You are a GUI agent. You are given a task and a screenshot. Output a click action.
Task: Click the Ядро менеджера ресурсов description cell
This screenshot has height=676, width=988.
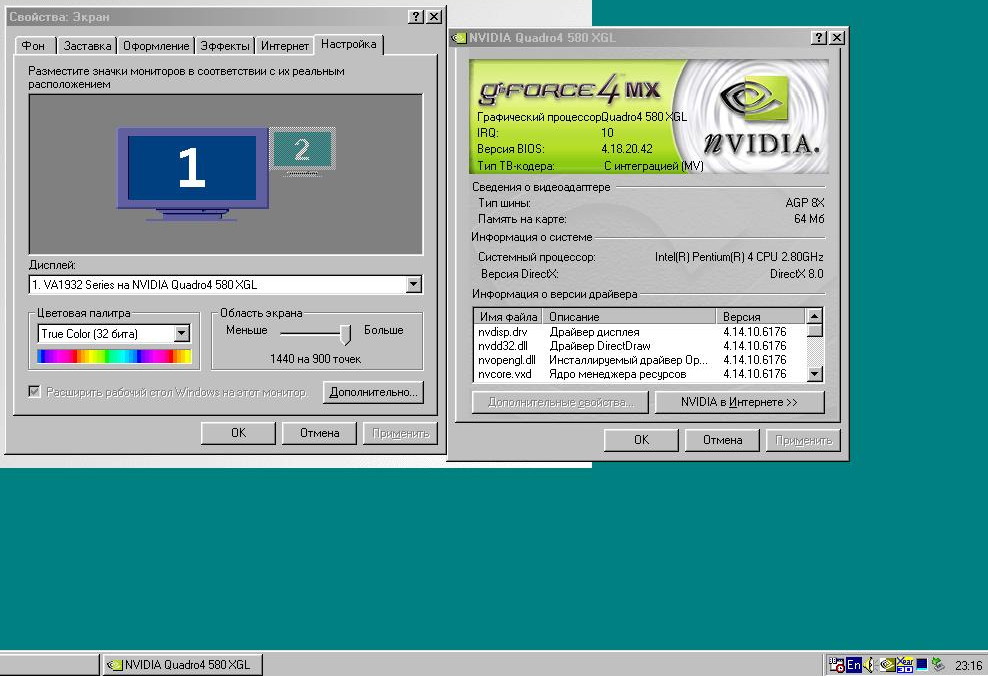pos(618,374)
